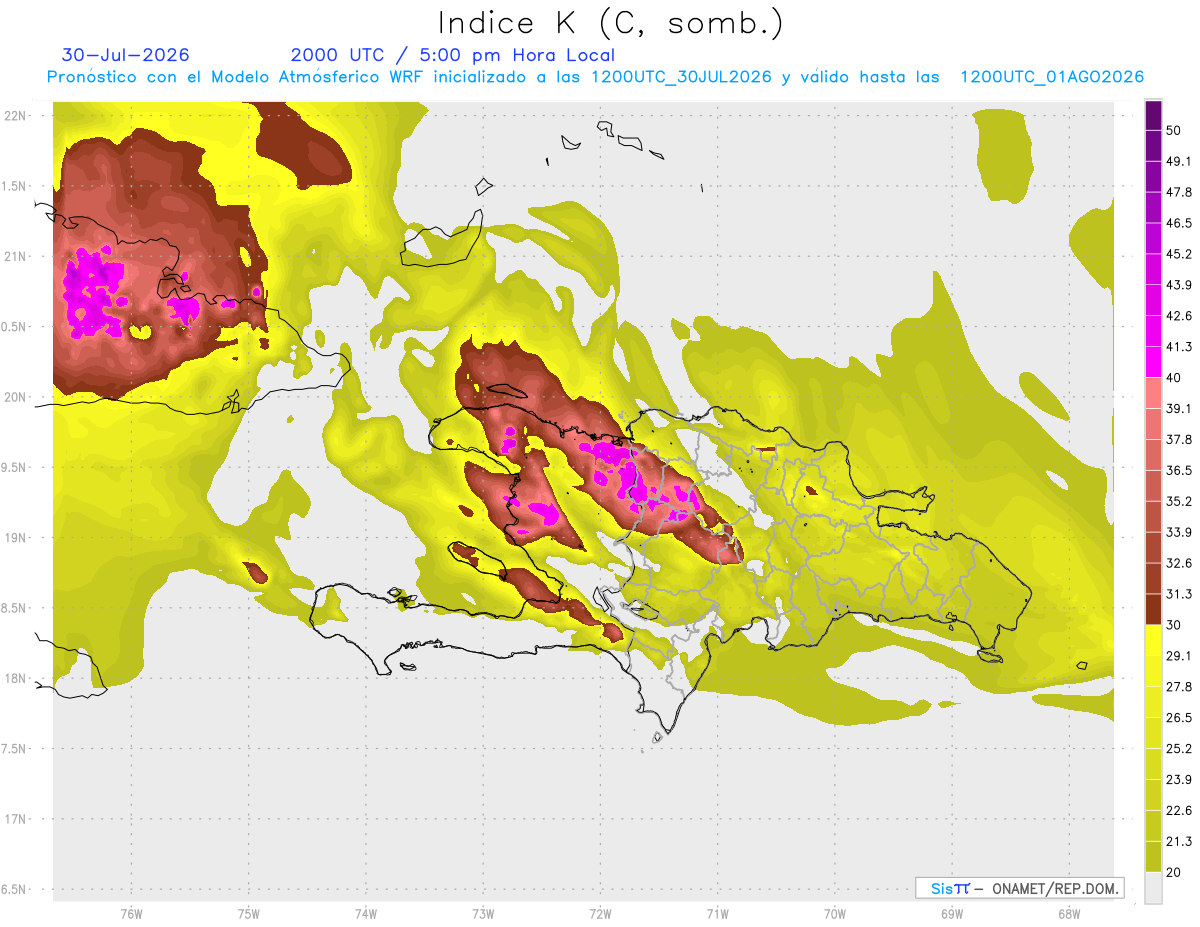Click the '35.2' value on the color scale
The width and height of the screenshot is (1200, 927).
1178,501
